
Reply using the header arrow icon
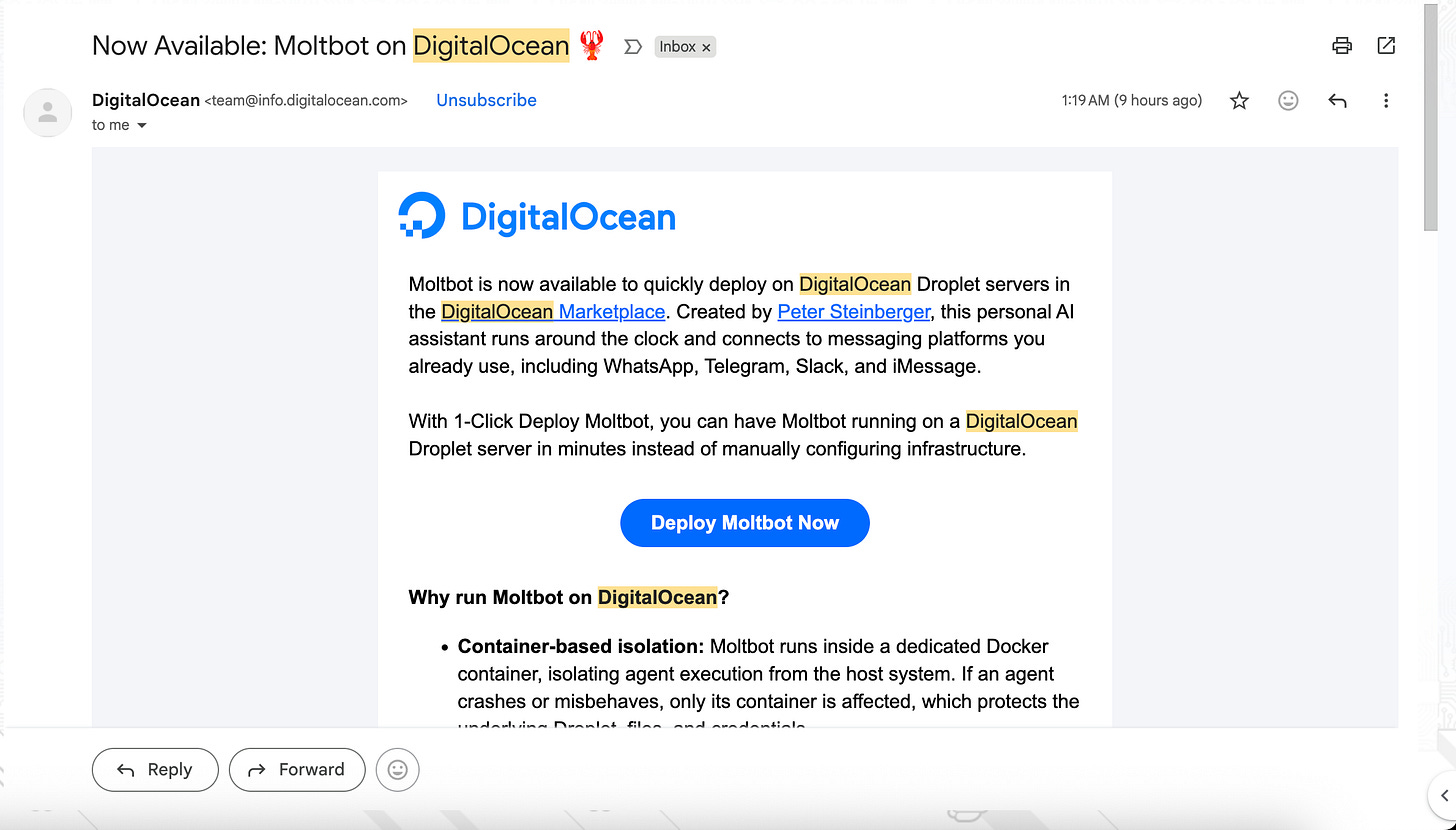(1337, 100)
